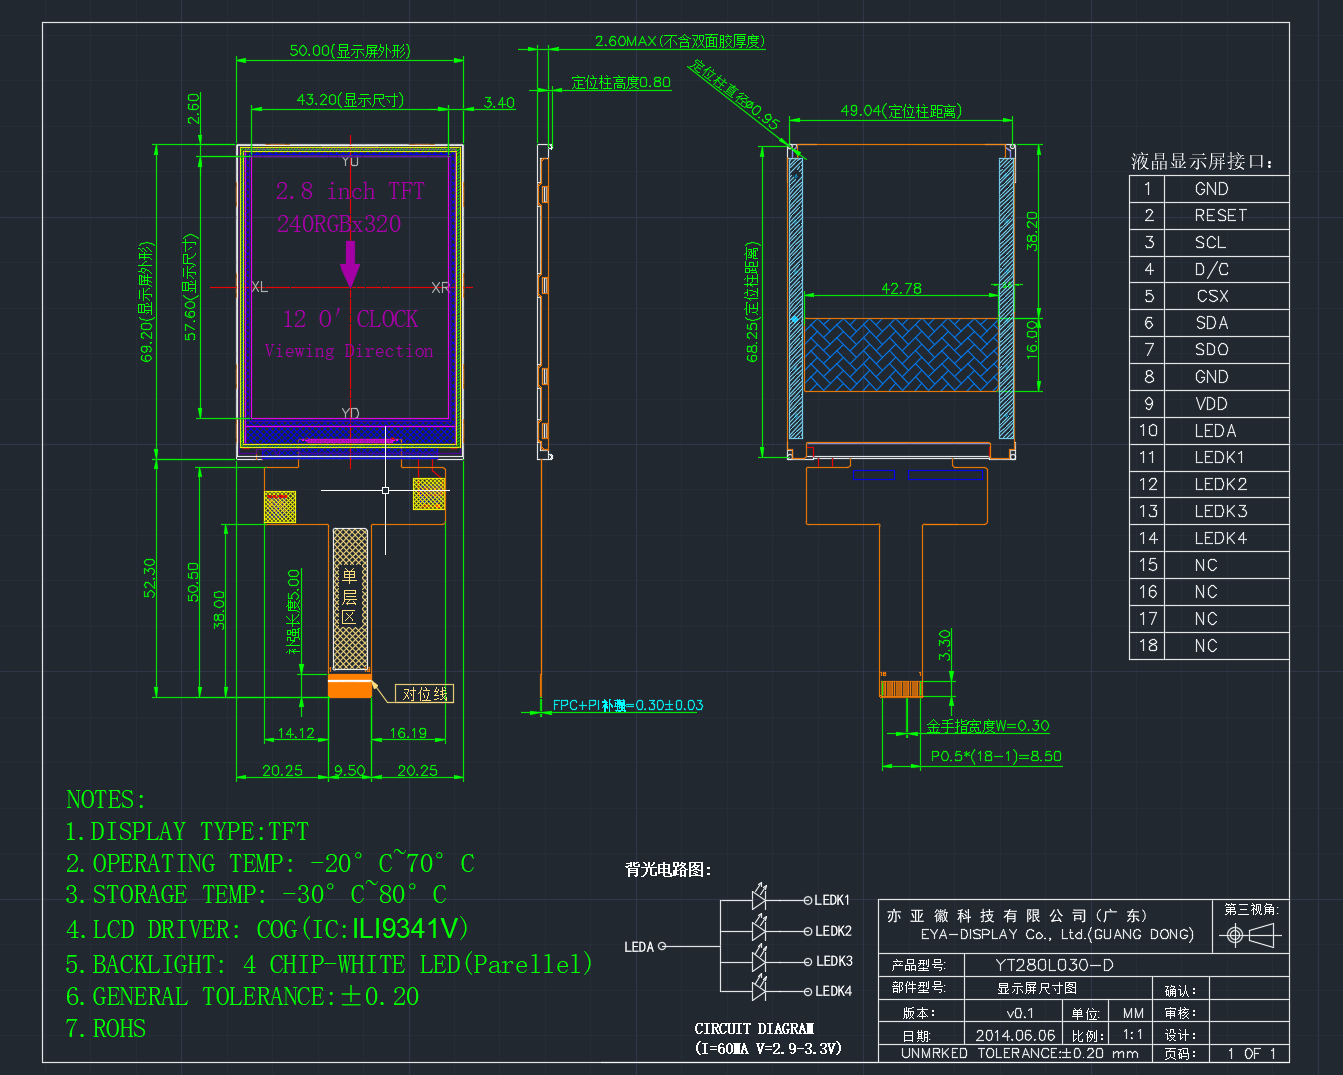Screen dimensions: 1343x1075
Task: Click the "240RGBx320" resolution text
Action: 339,224
